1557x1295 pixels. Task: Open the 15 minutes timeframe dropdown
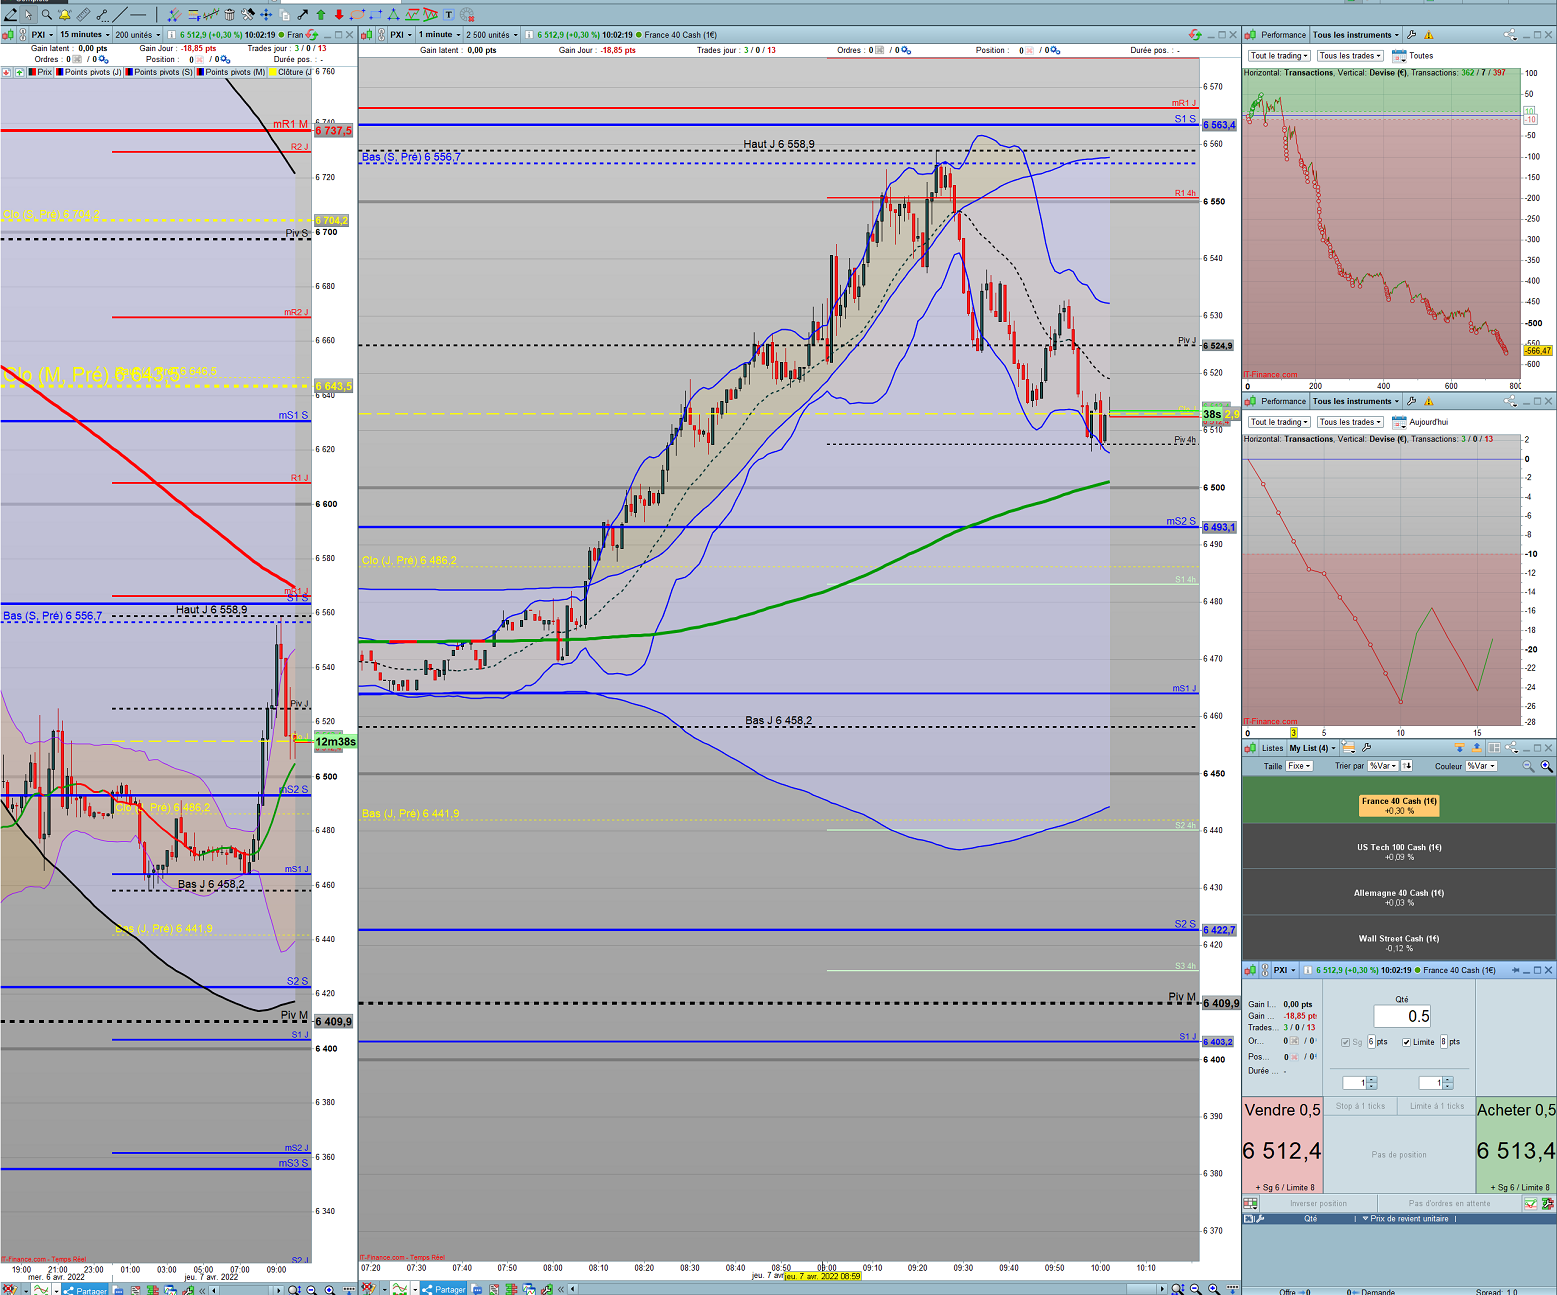pyautogui.click(x=84, y=35)
